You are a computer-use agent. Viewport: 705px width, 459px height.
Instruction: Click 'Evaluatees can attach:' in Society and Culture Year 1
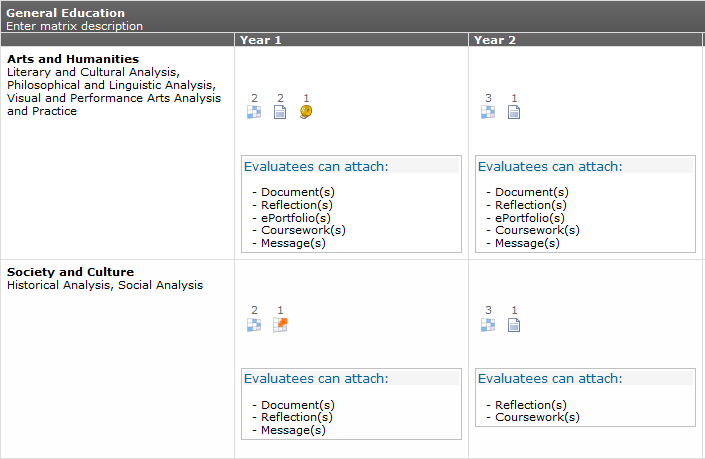[316, 379]
